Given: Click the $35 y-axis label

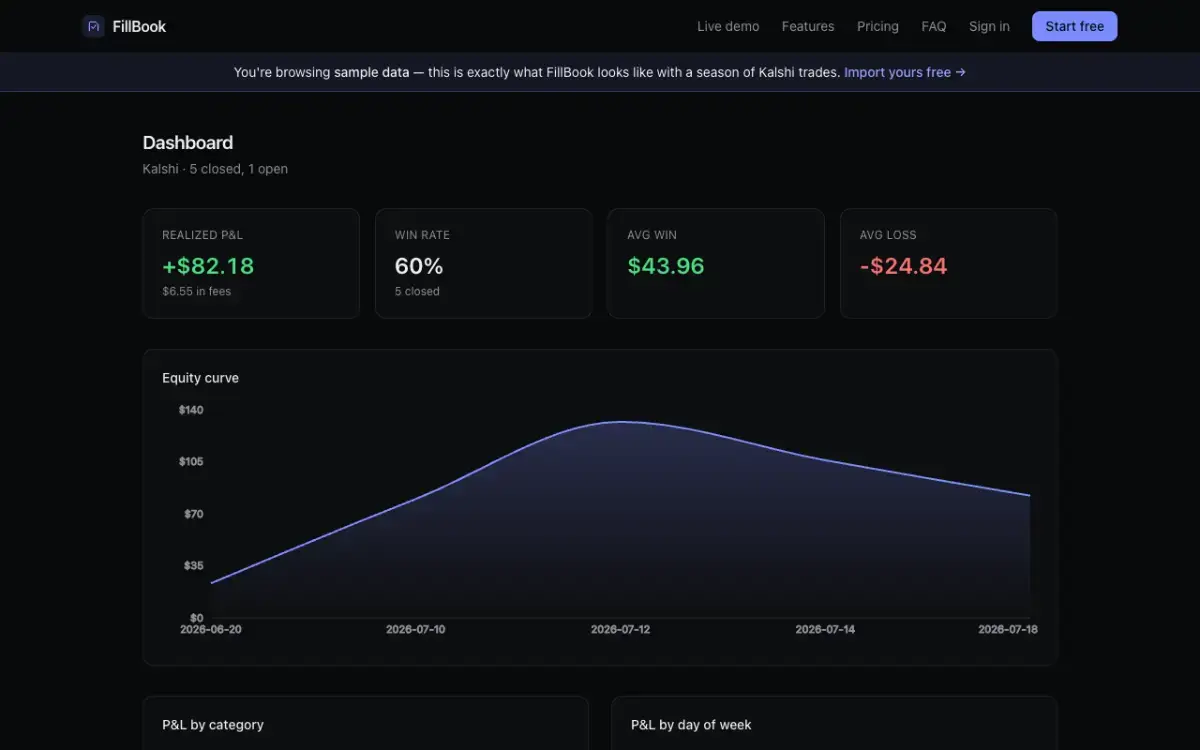Looking at the screenshot, I should 193,566.
